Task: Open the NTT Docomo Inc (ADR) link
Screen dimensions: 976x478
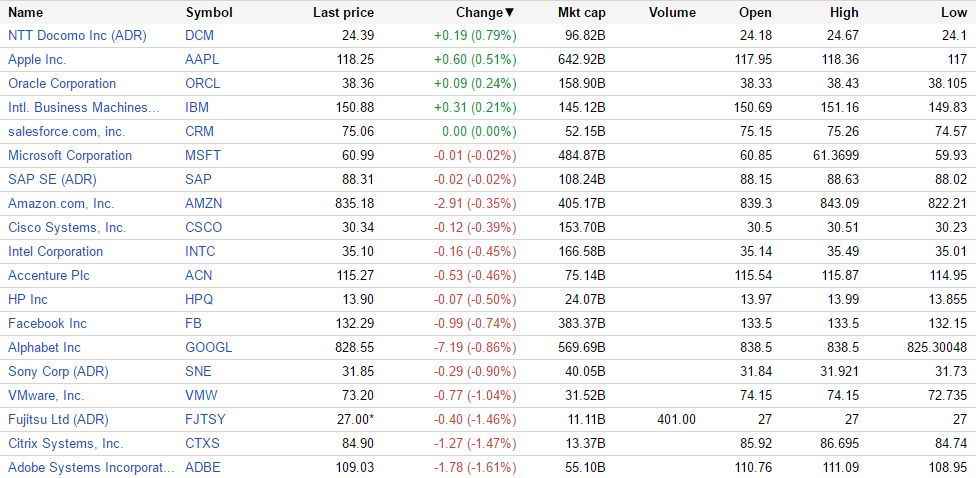Action: click(77, 35)
